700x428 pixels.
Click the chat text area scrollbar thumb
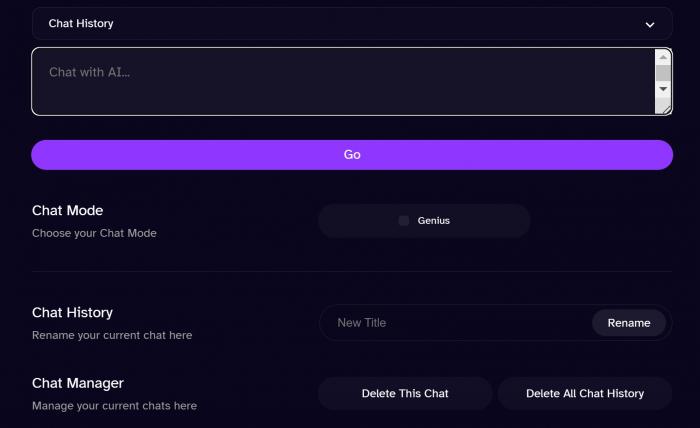point(662,72)
